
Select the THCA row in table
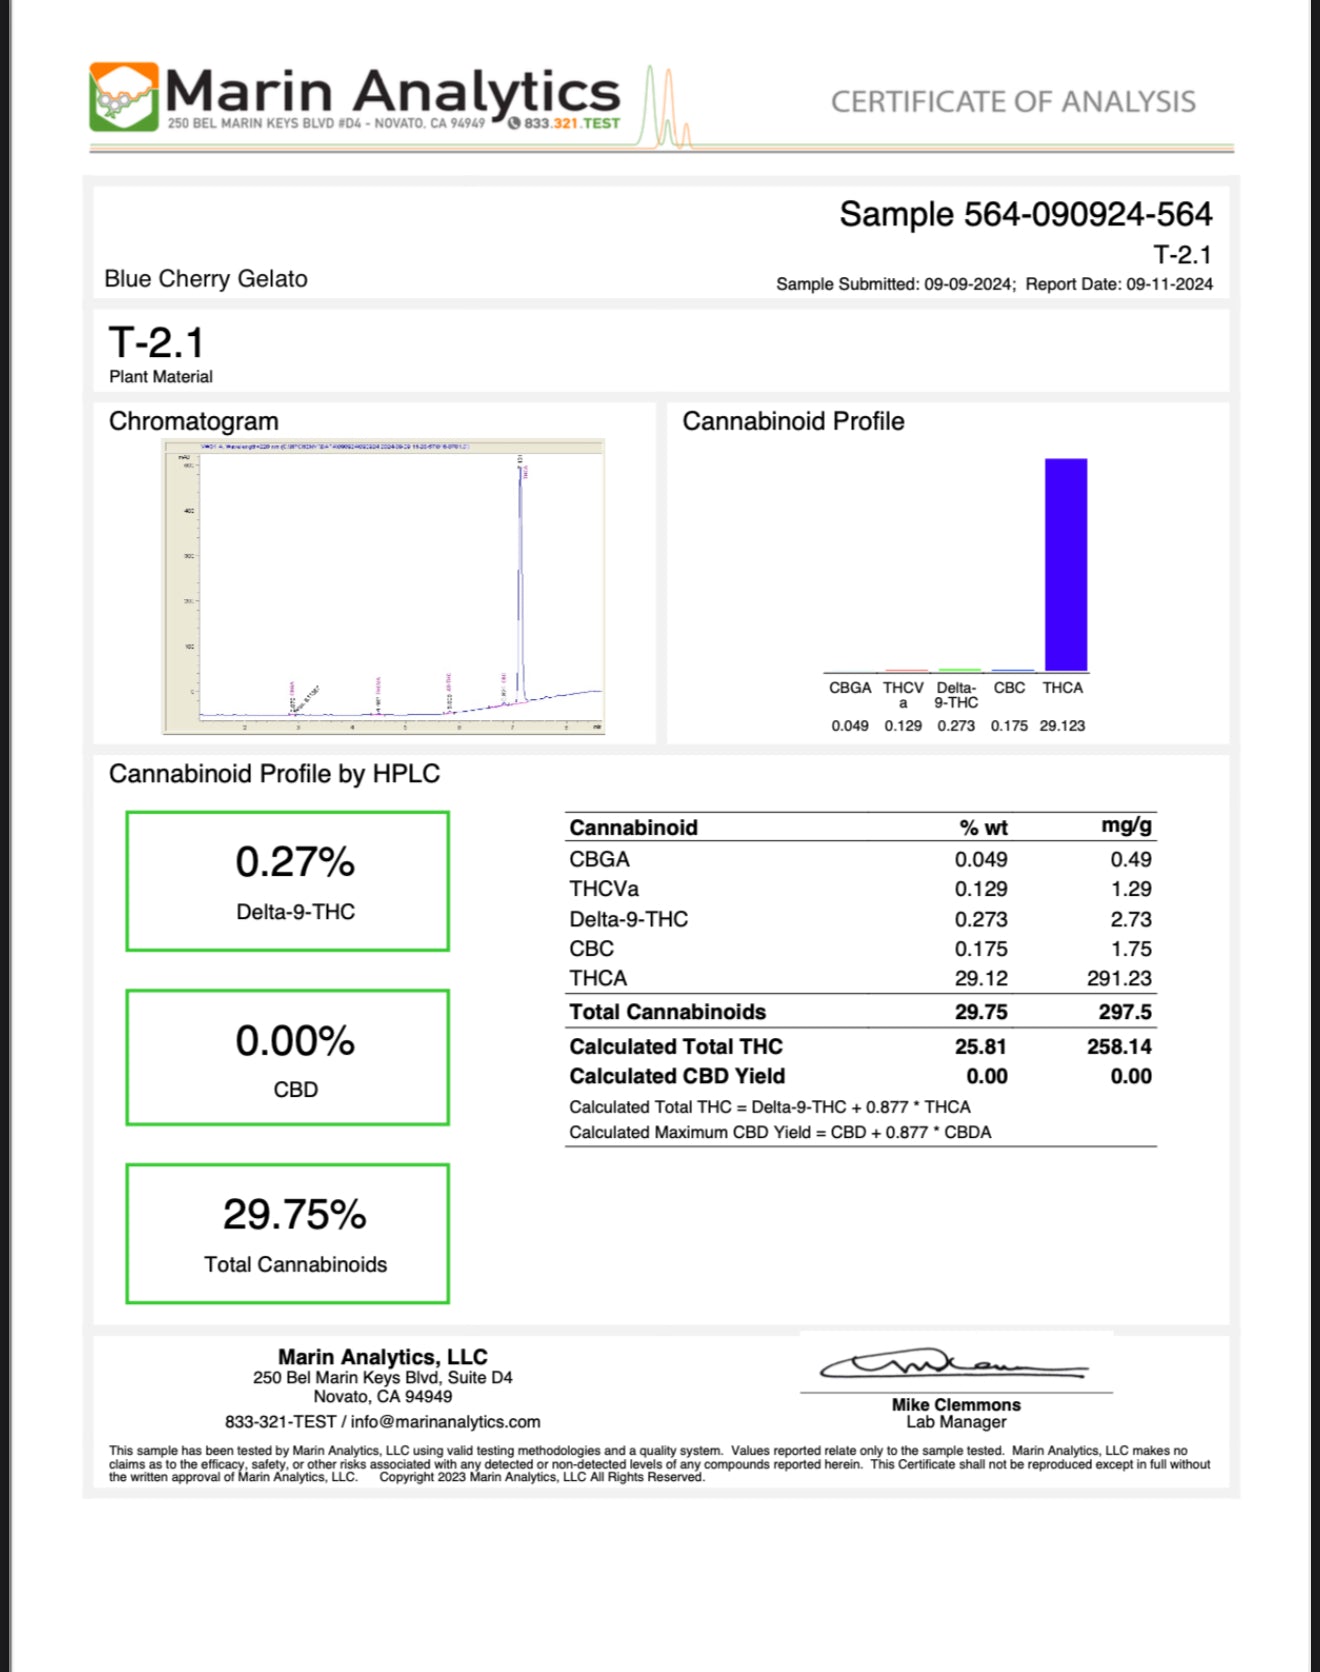pos(860,978)
